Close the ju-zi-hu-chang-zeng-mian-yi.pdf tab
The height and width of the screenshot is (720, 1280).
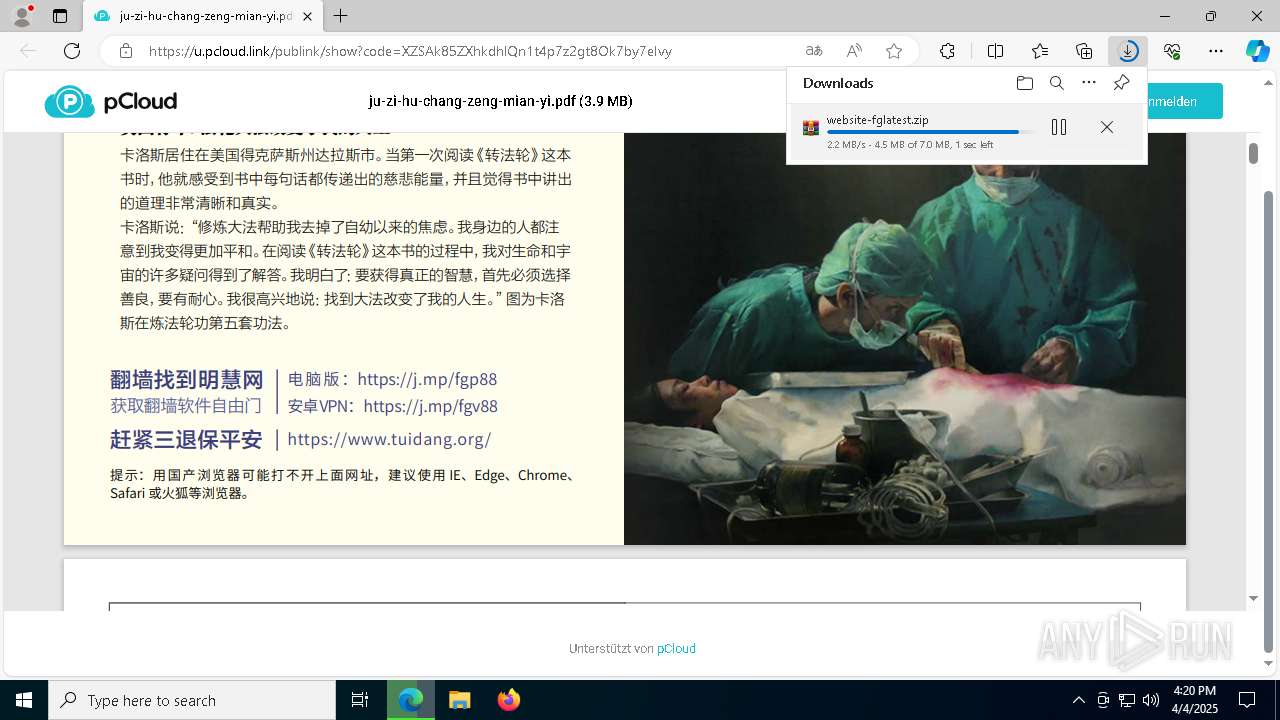coord(307,16)
